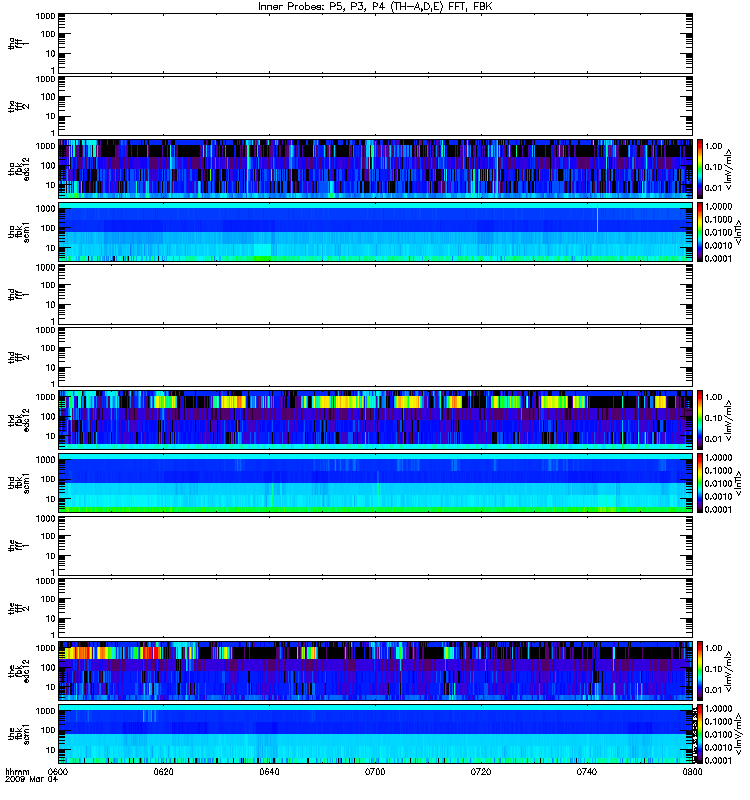Click the "<|mV/m|>" units label beside tha edc12

pos(729,170)
